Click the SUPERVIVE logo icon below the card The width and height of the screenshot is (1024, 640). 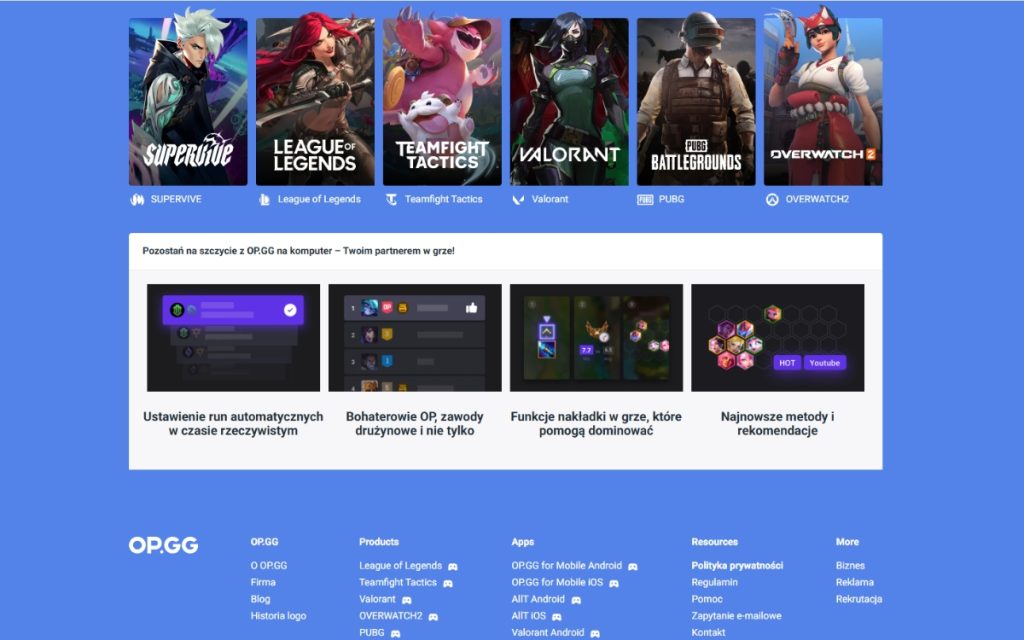tap(138, 199)
